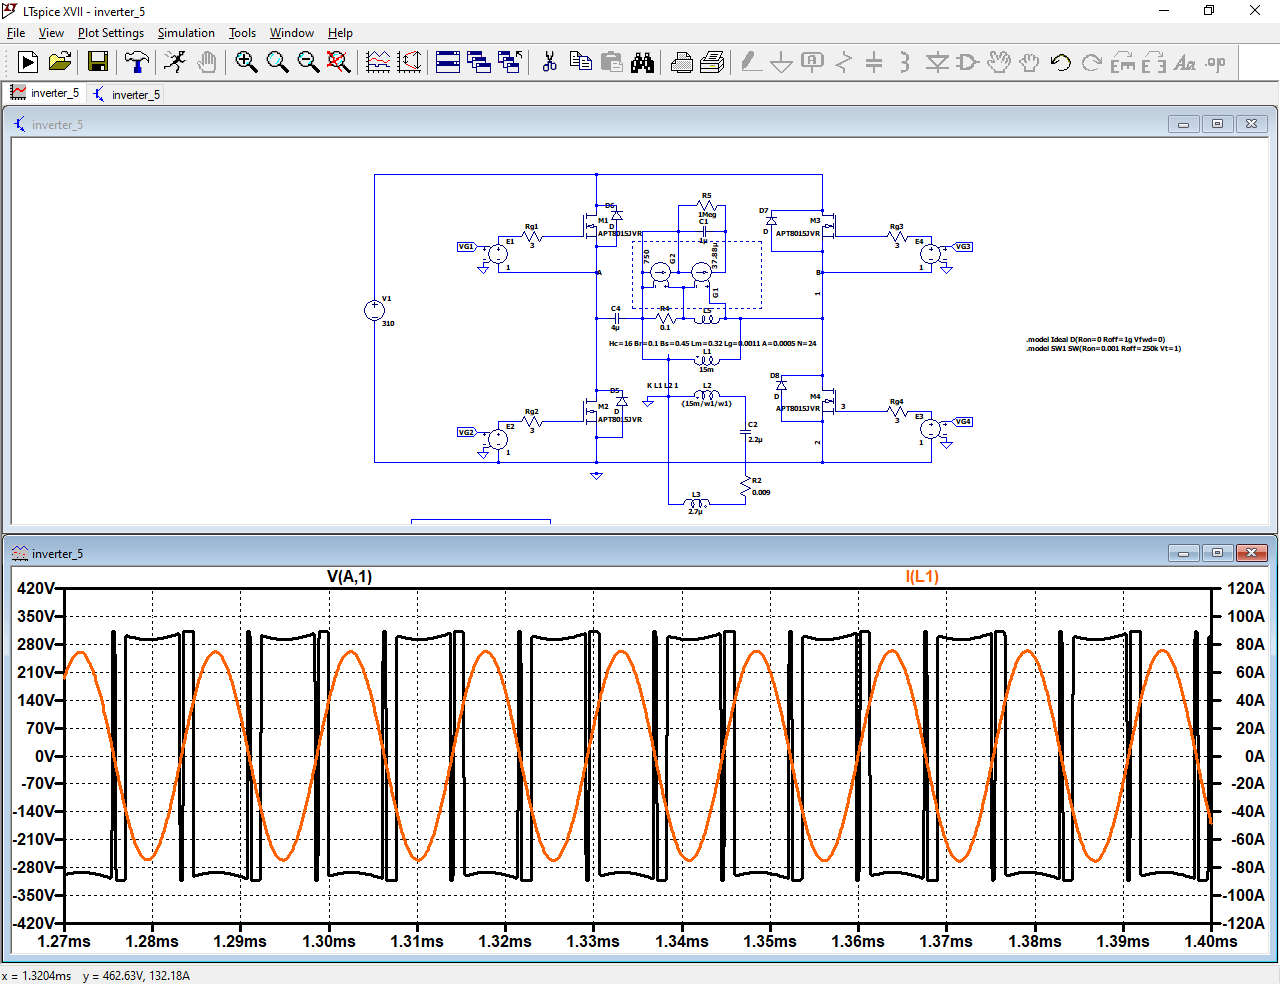The height and width of the screenshot is (984, 1280).
Task: Open Component gate-shaped tool icon
Action: (x=967, y=62)
